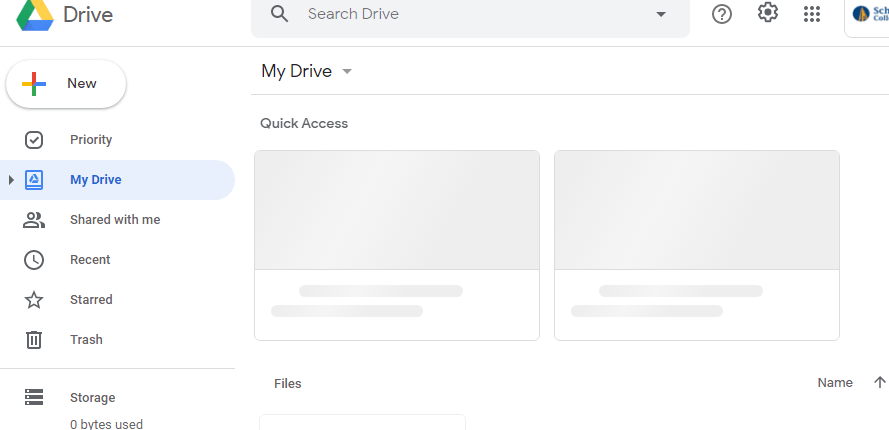Image resolution: width=889 pixels, height=430 pixels.
Task: Open the Help question mark icon
Action: 722,14
